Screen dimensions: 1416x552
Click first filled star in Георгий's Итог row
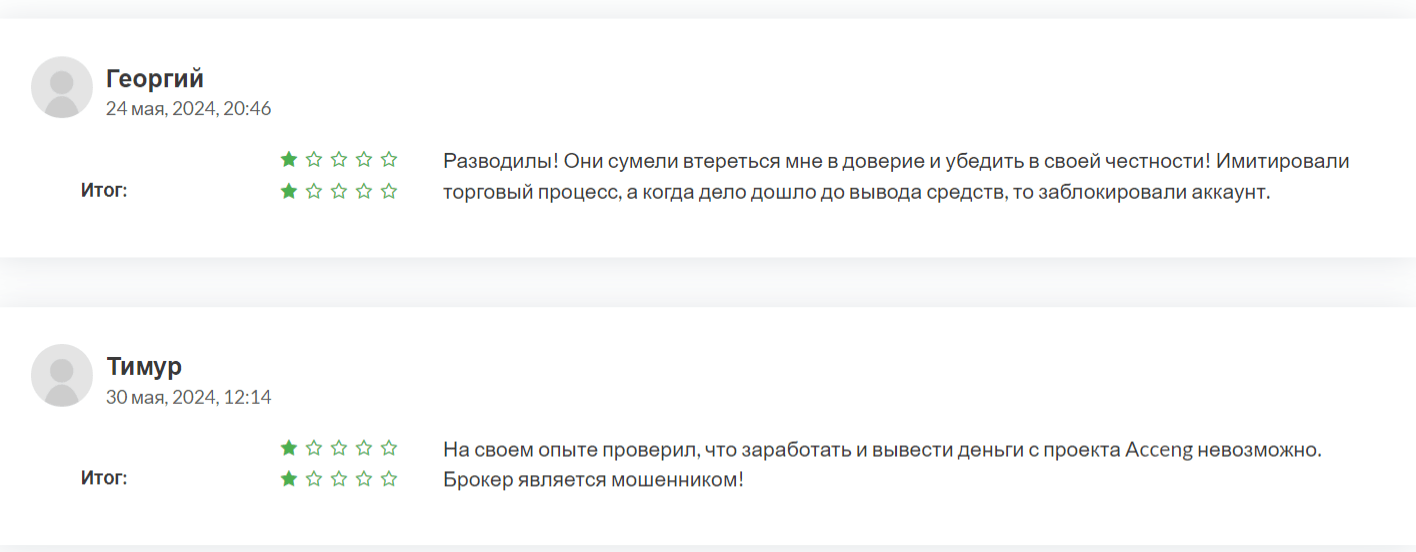289,191
